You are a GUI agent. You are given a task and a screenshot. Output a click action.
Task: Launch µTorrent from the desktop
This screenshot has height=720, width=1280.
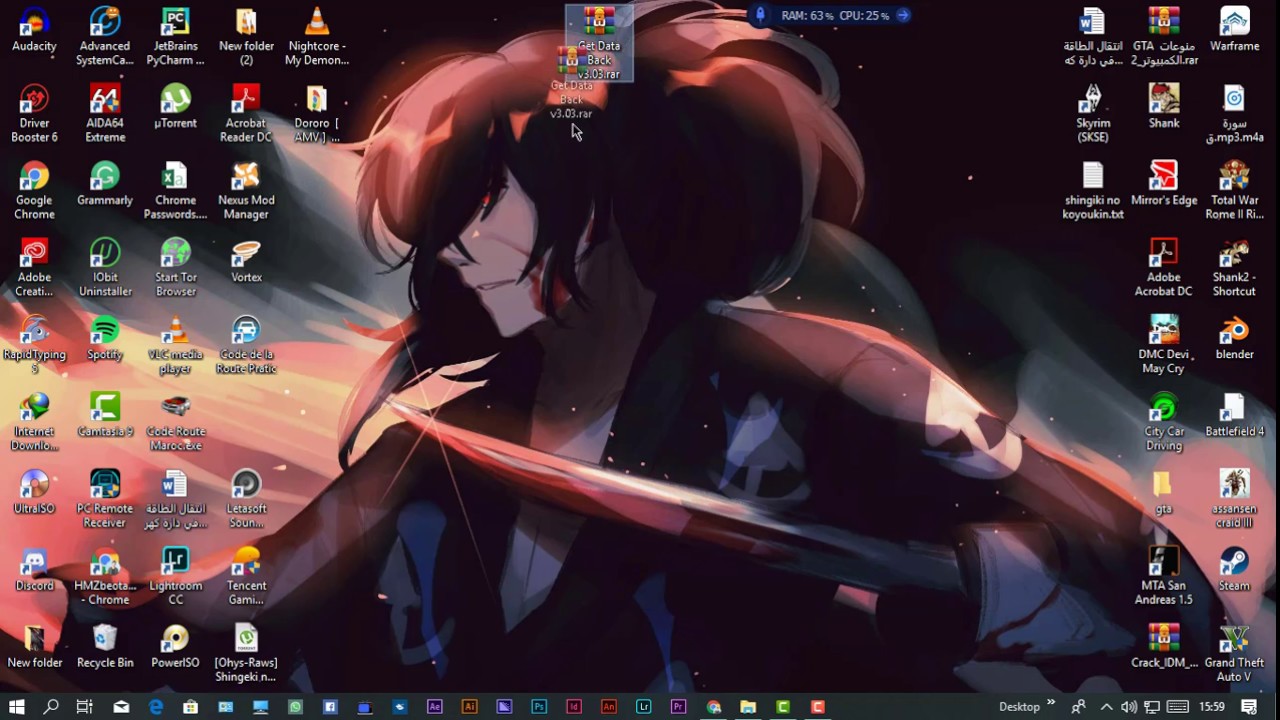click(175, 107)
